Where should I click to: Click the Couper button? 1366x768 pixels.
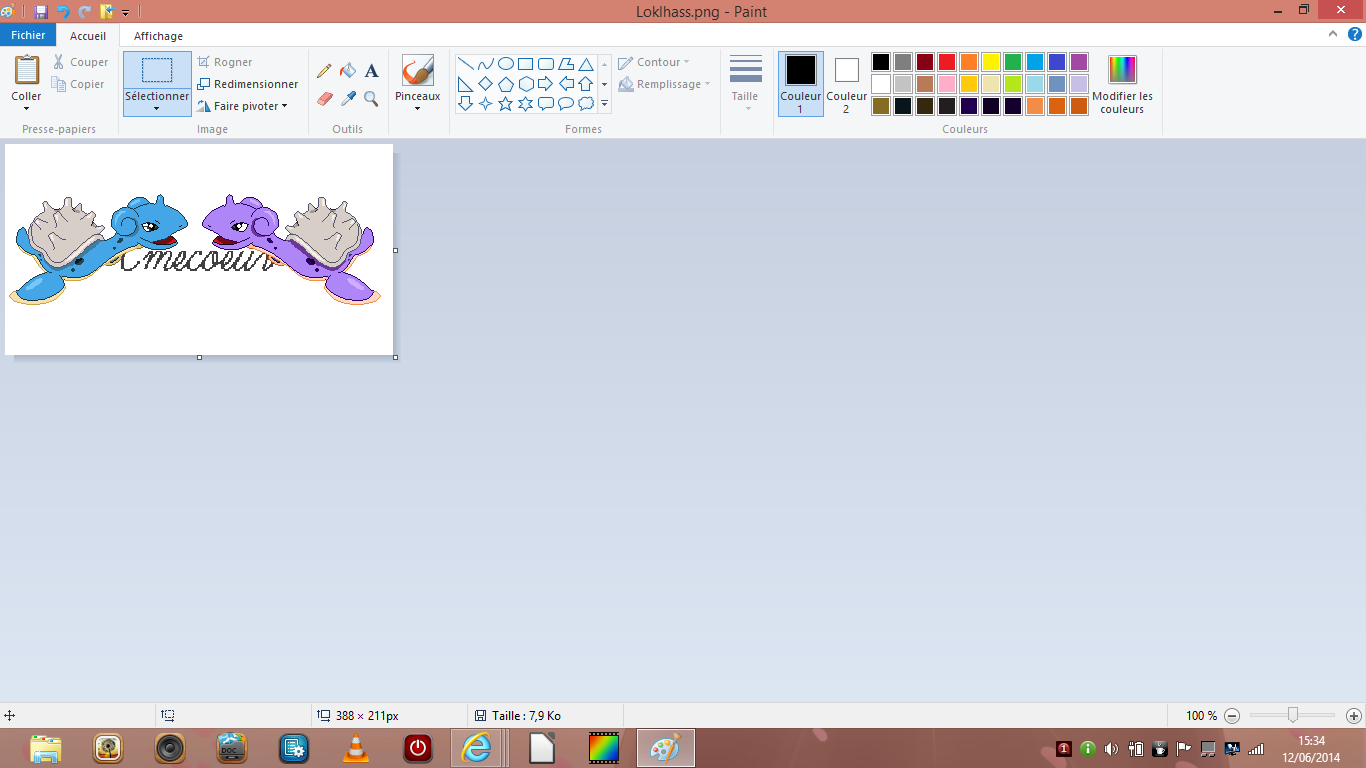click(81, 62)
